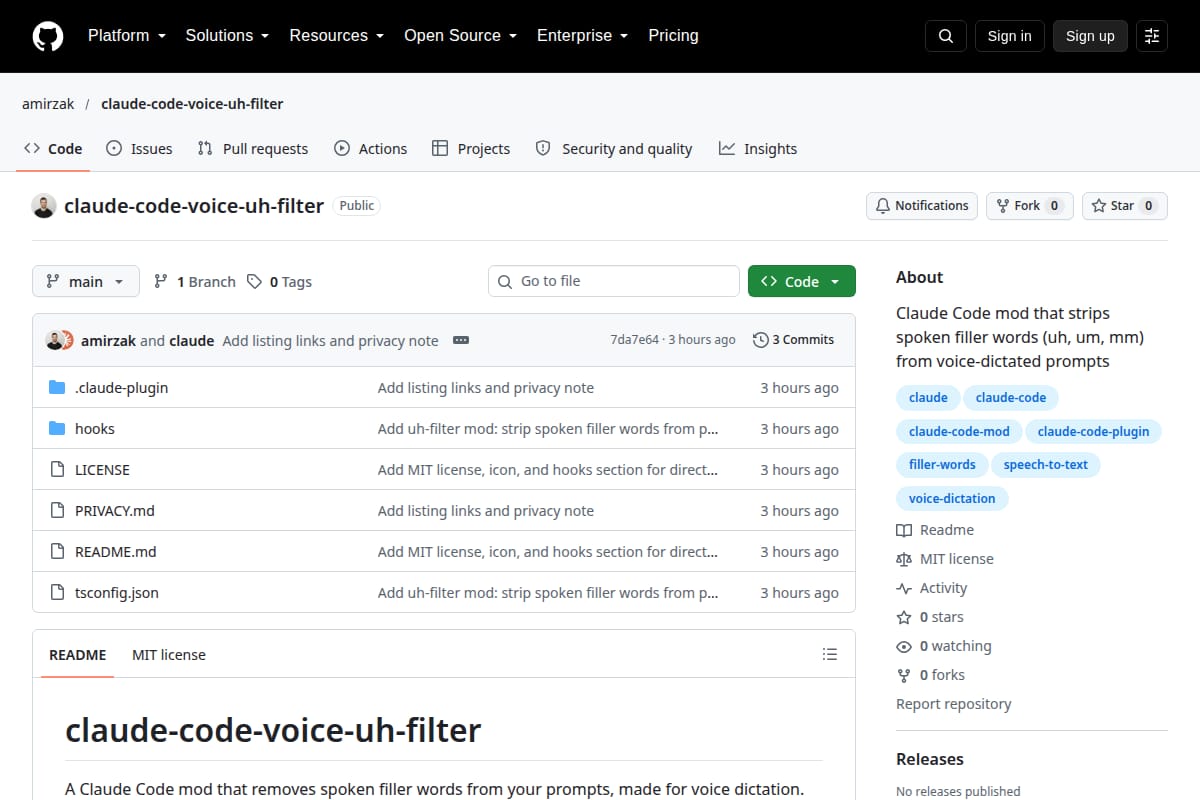Click the search magnifier button

tap(946, 36)
